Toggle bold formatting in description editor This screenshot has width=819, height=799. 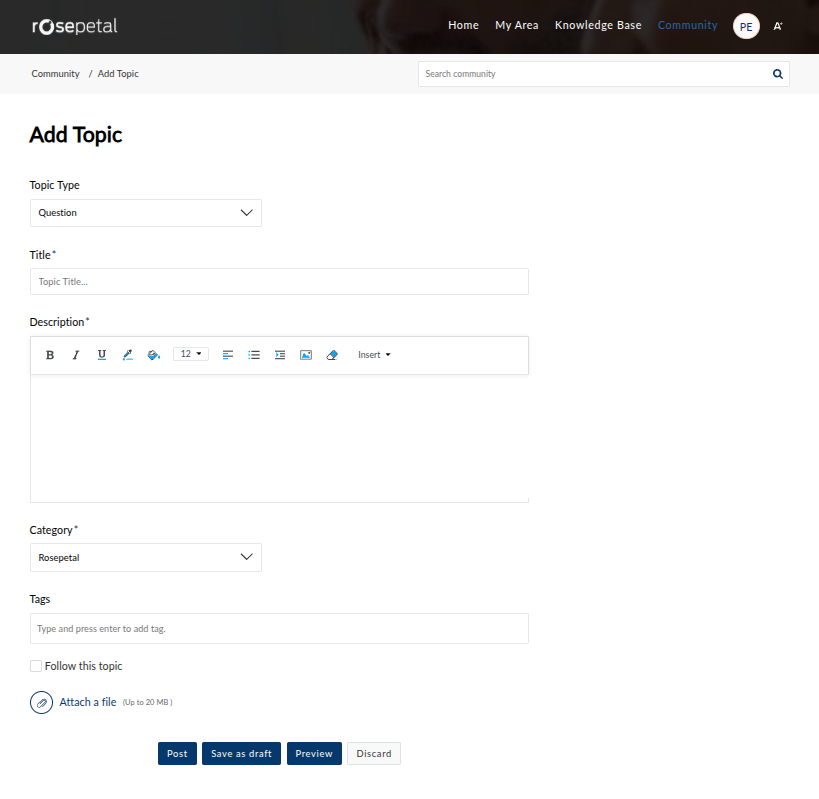click(50, 355)
